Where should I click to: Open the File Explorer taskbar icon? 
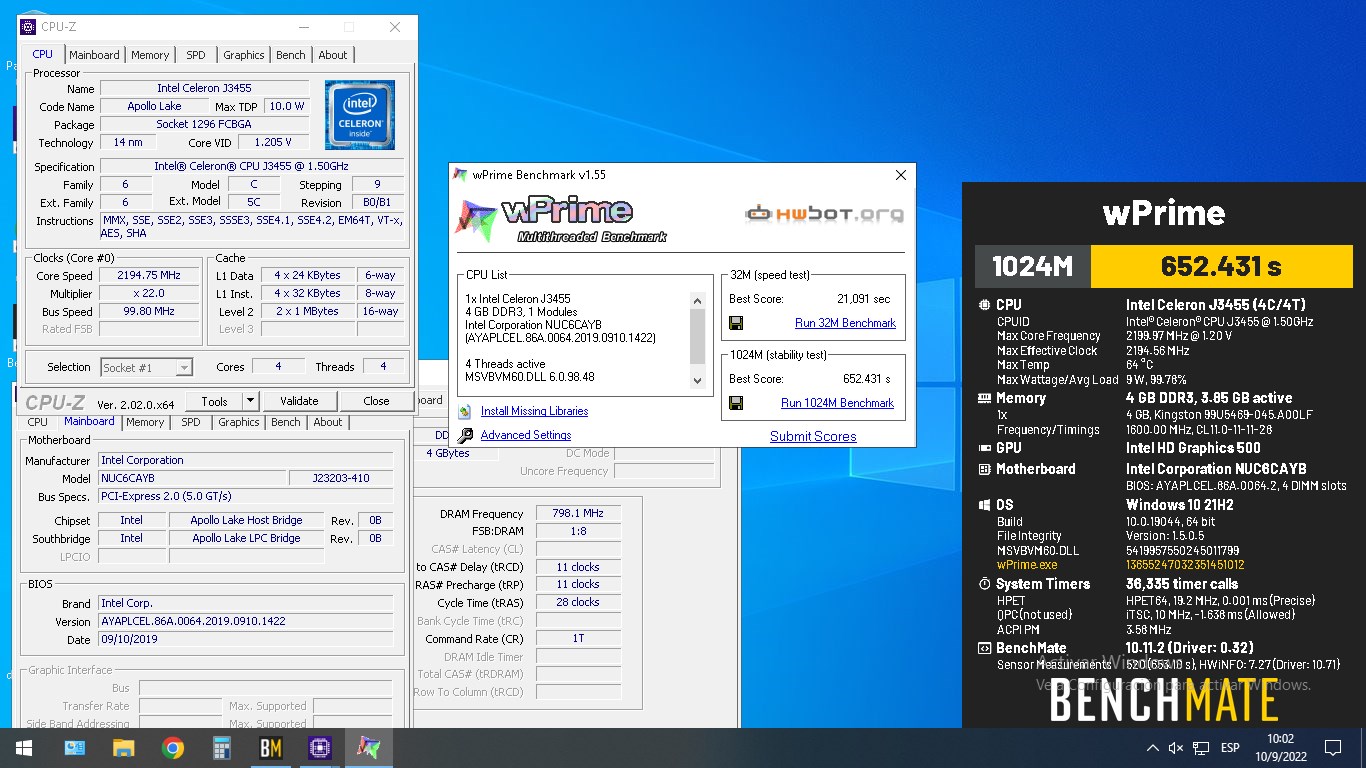click(123, 748)
